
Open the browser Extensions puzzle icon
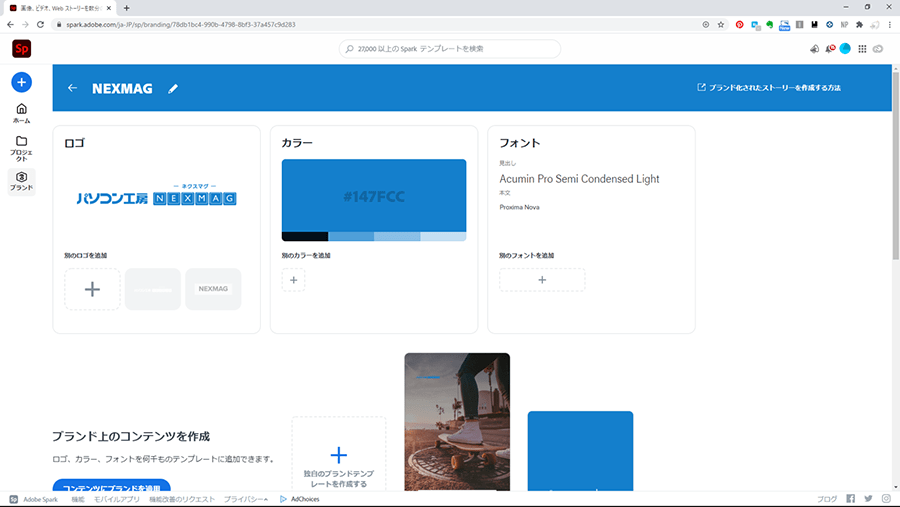point(859,25)
